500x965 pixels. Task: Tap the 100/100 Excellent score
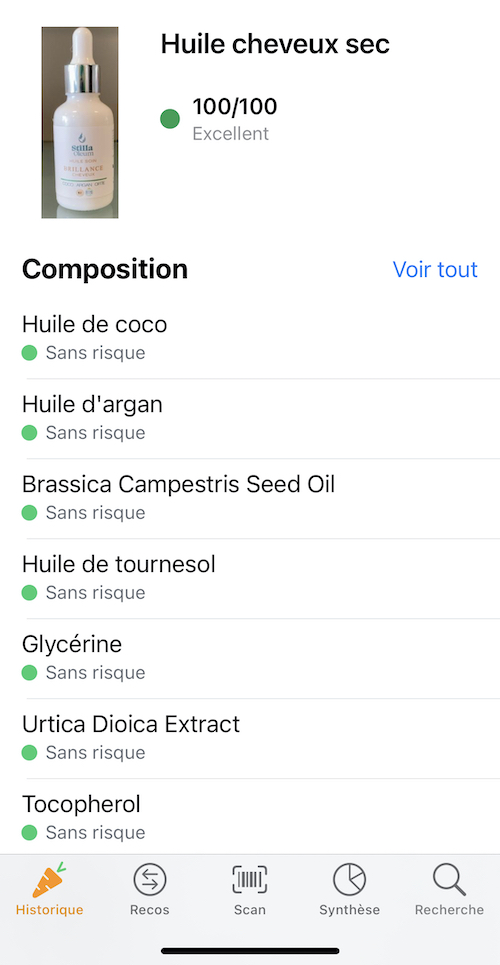click(x=235, y=119)
